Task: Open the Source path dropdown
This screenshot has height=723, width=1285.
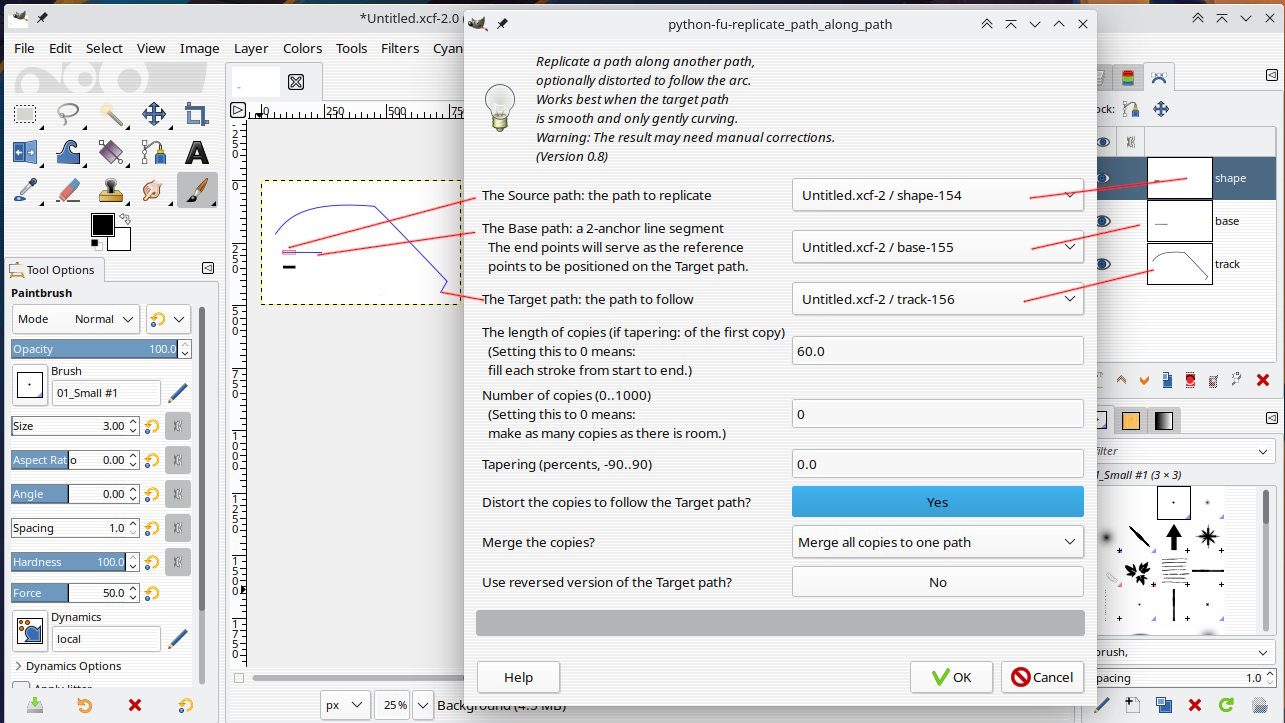Action: (x=938, y=195)
